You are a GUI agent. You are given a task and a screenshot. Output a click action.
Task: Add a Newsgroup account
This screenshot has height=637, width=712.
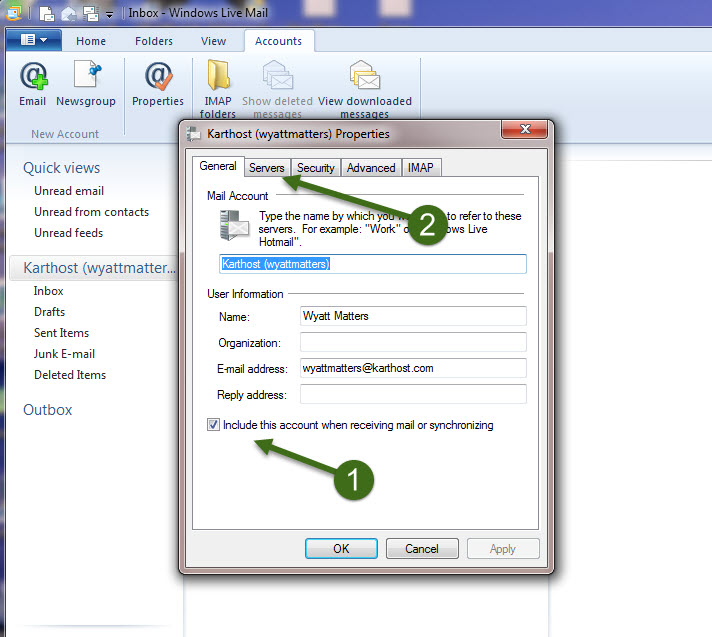(x=86, y=84)
